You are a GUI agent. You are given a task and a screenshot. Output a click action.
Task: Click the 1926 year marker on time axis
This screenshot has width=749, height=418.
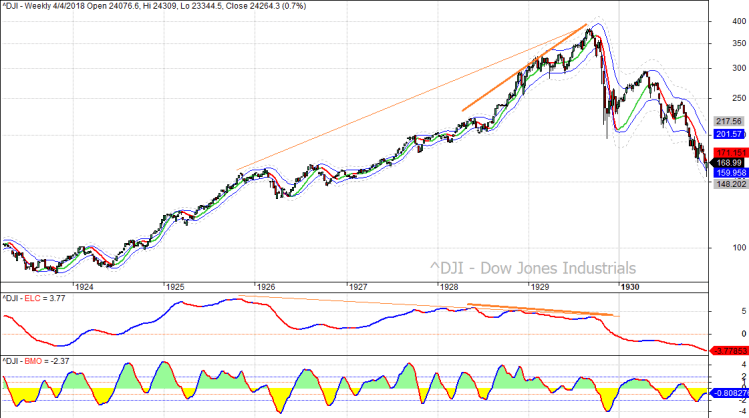point(266,286)
